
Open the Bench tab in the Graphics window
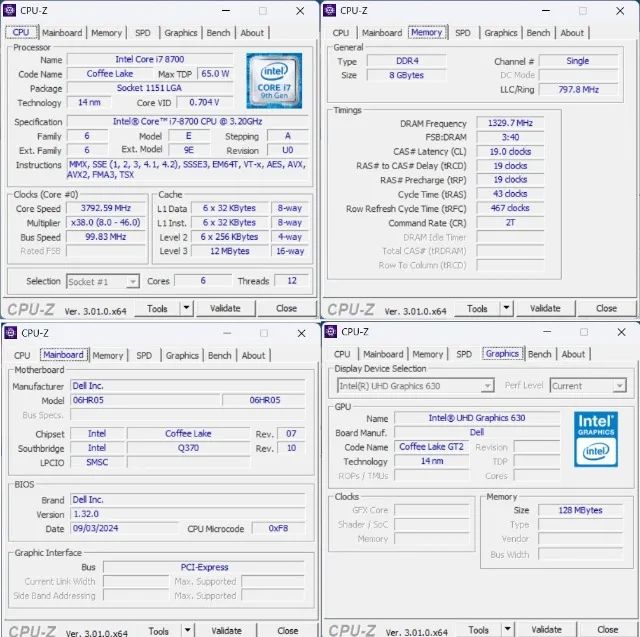[540, 354]
